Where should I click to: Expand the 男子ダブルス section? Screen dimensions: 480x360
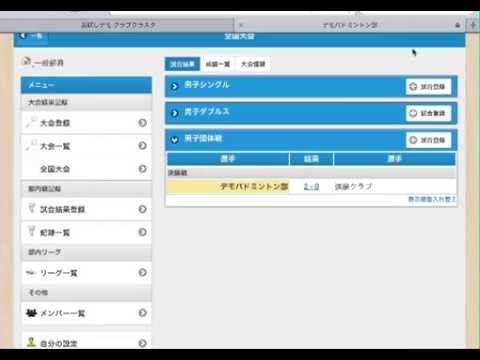pyautogui.click(x=174, y=113)
